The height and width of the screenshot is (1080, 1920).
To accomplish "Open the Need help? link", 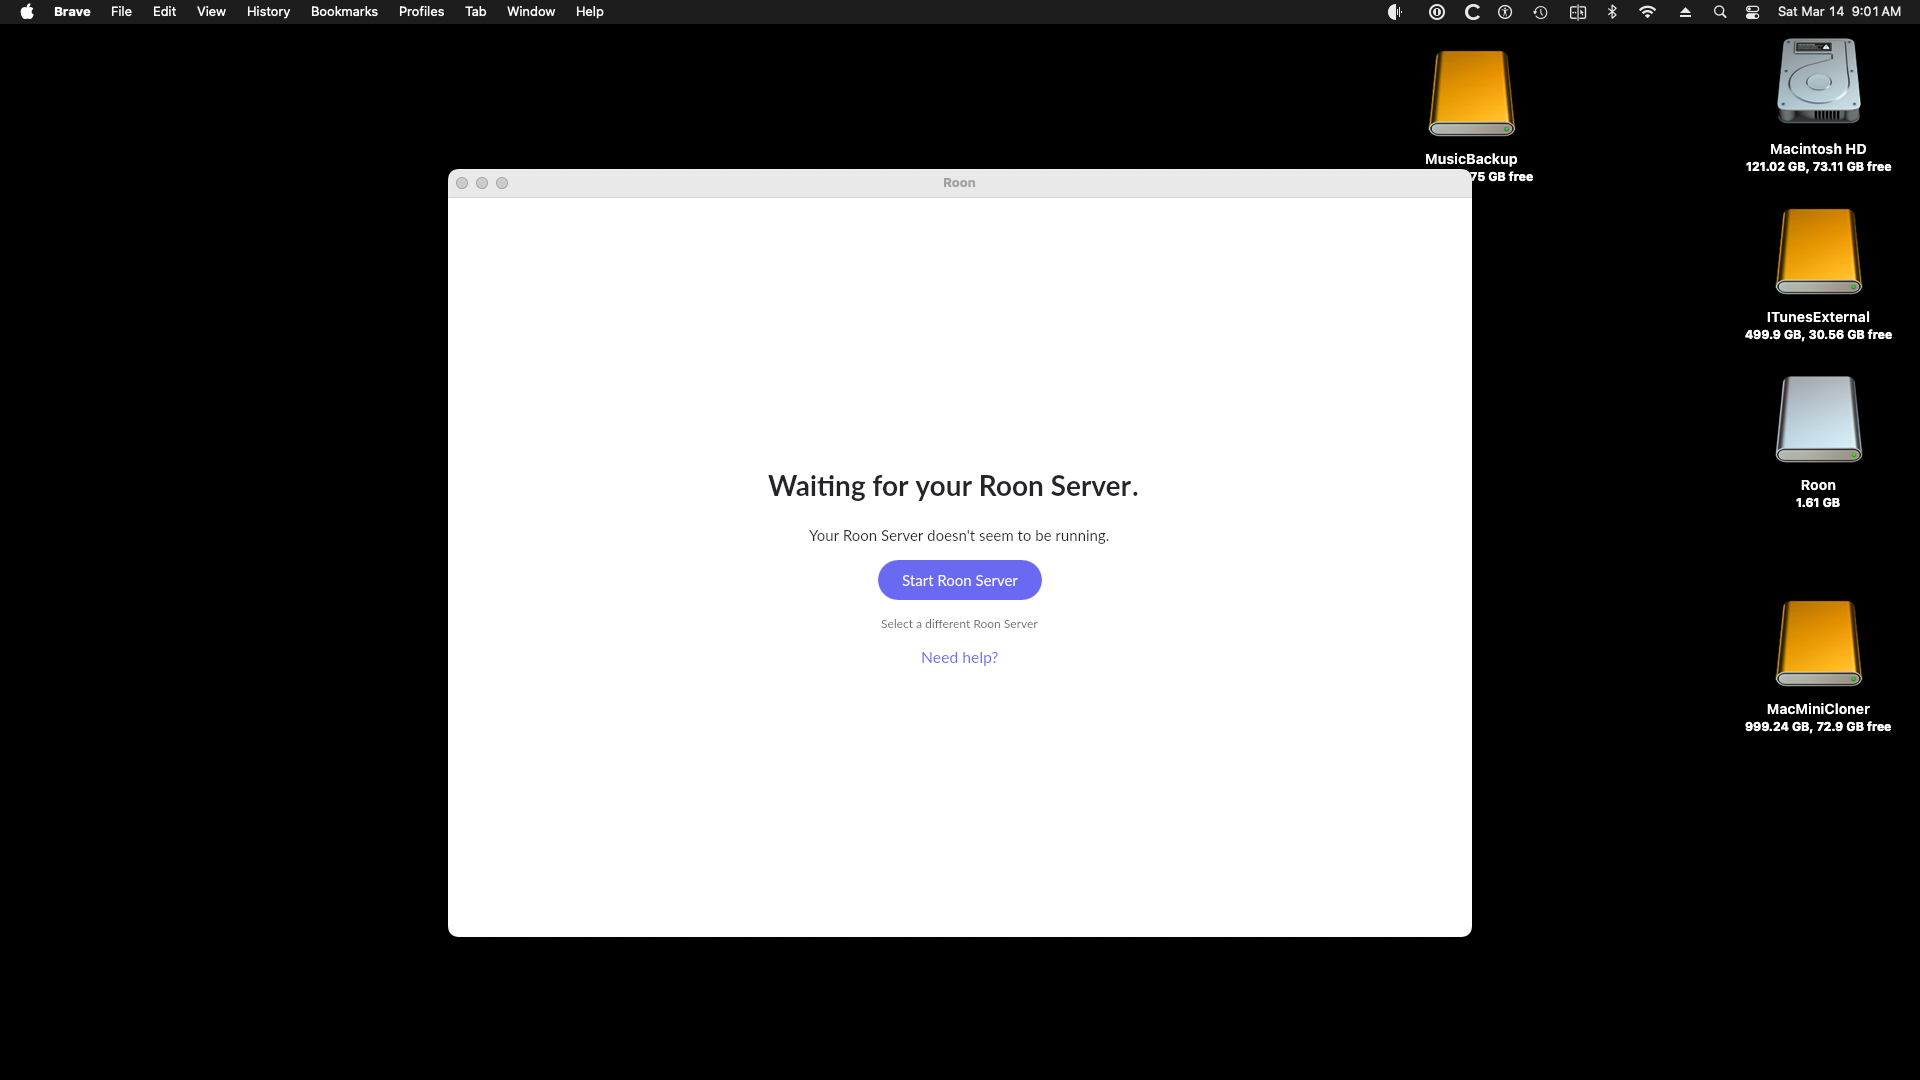I will pyautogui.click(x=959, y=657).
